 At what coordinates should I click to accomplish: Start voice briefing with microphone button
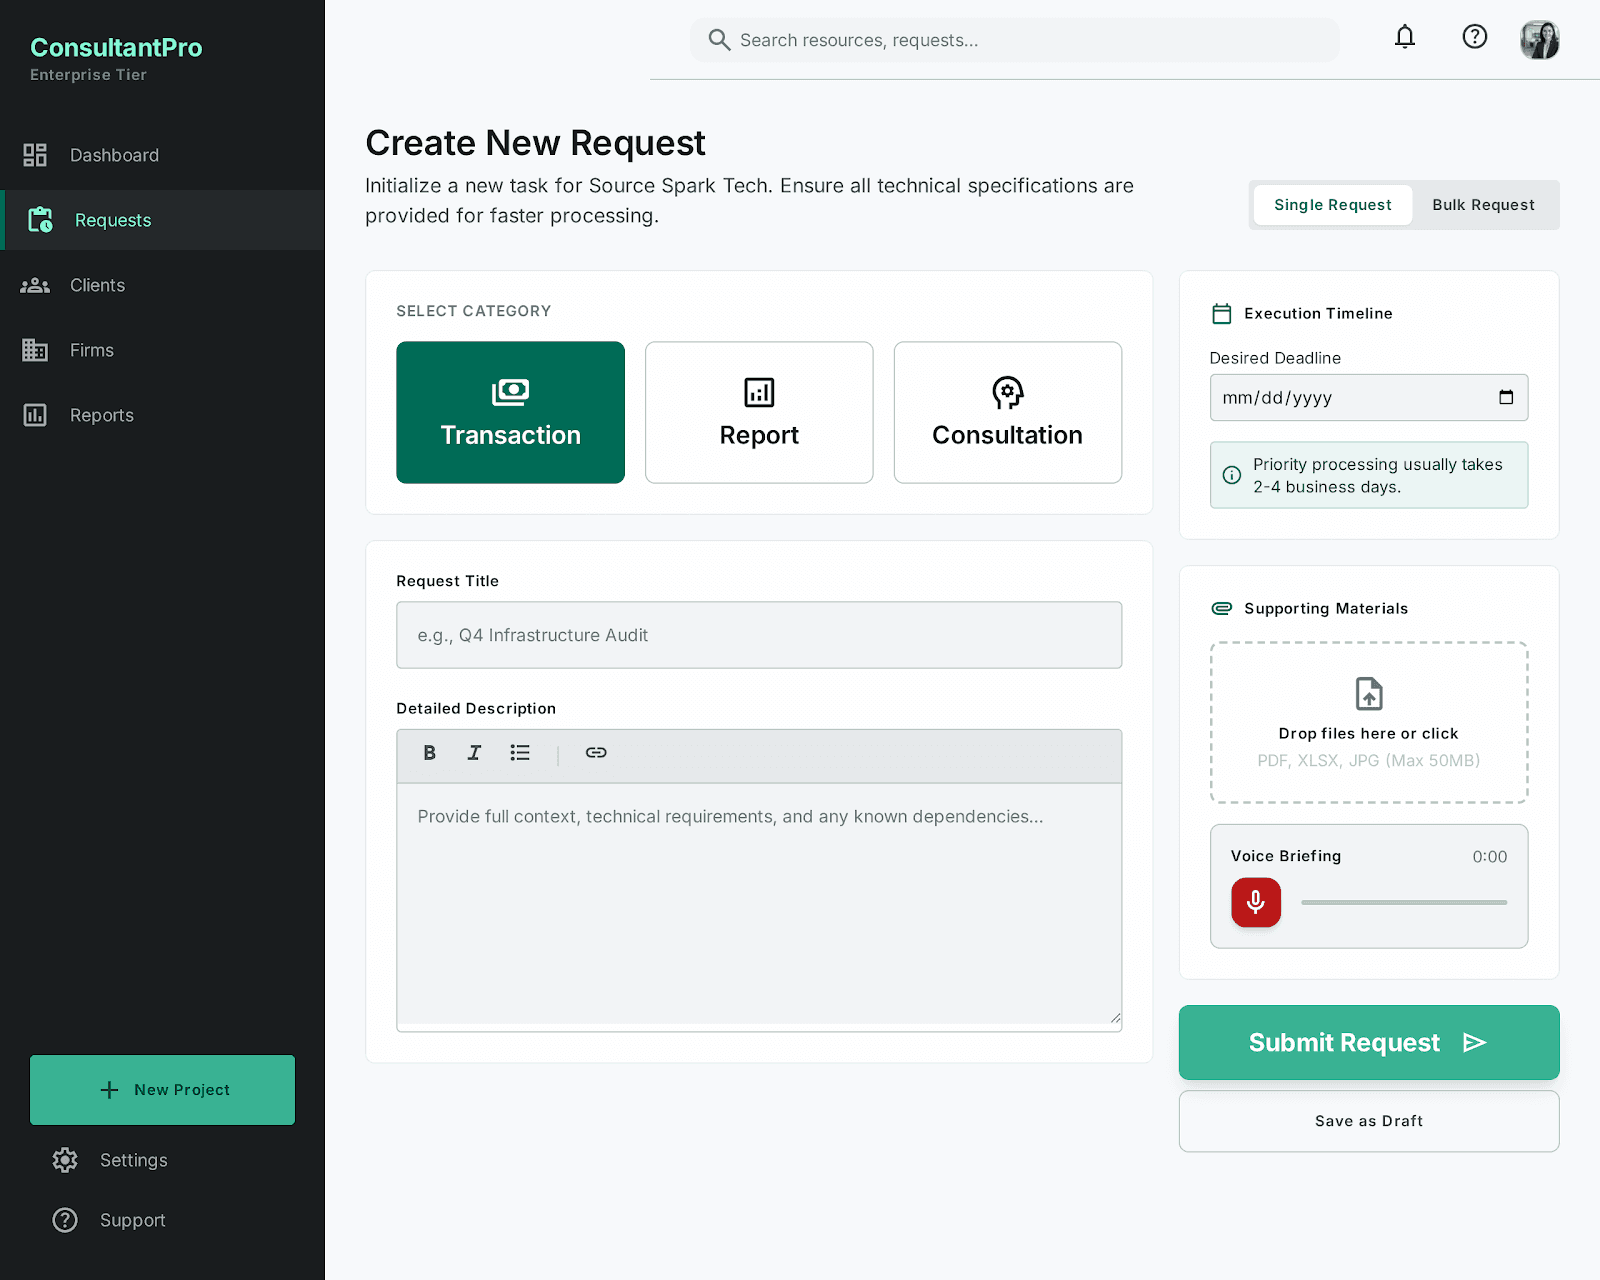[1256, 903]
